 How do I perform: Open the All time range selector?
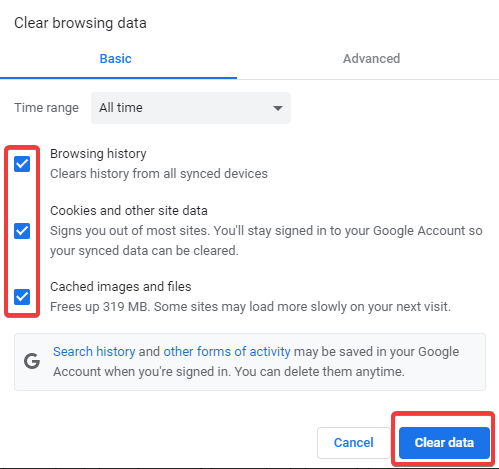(191, 108)
